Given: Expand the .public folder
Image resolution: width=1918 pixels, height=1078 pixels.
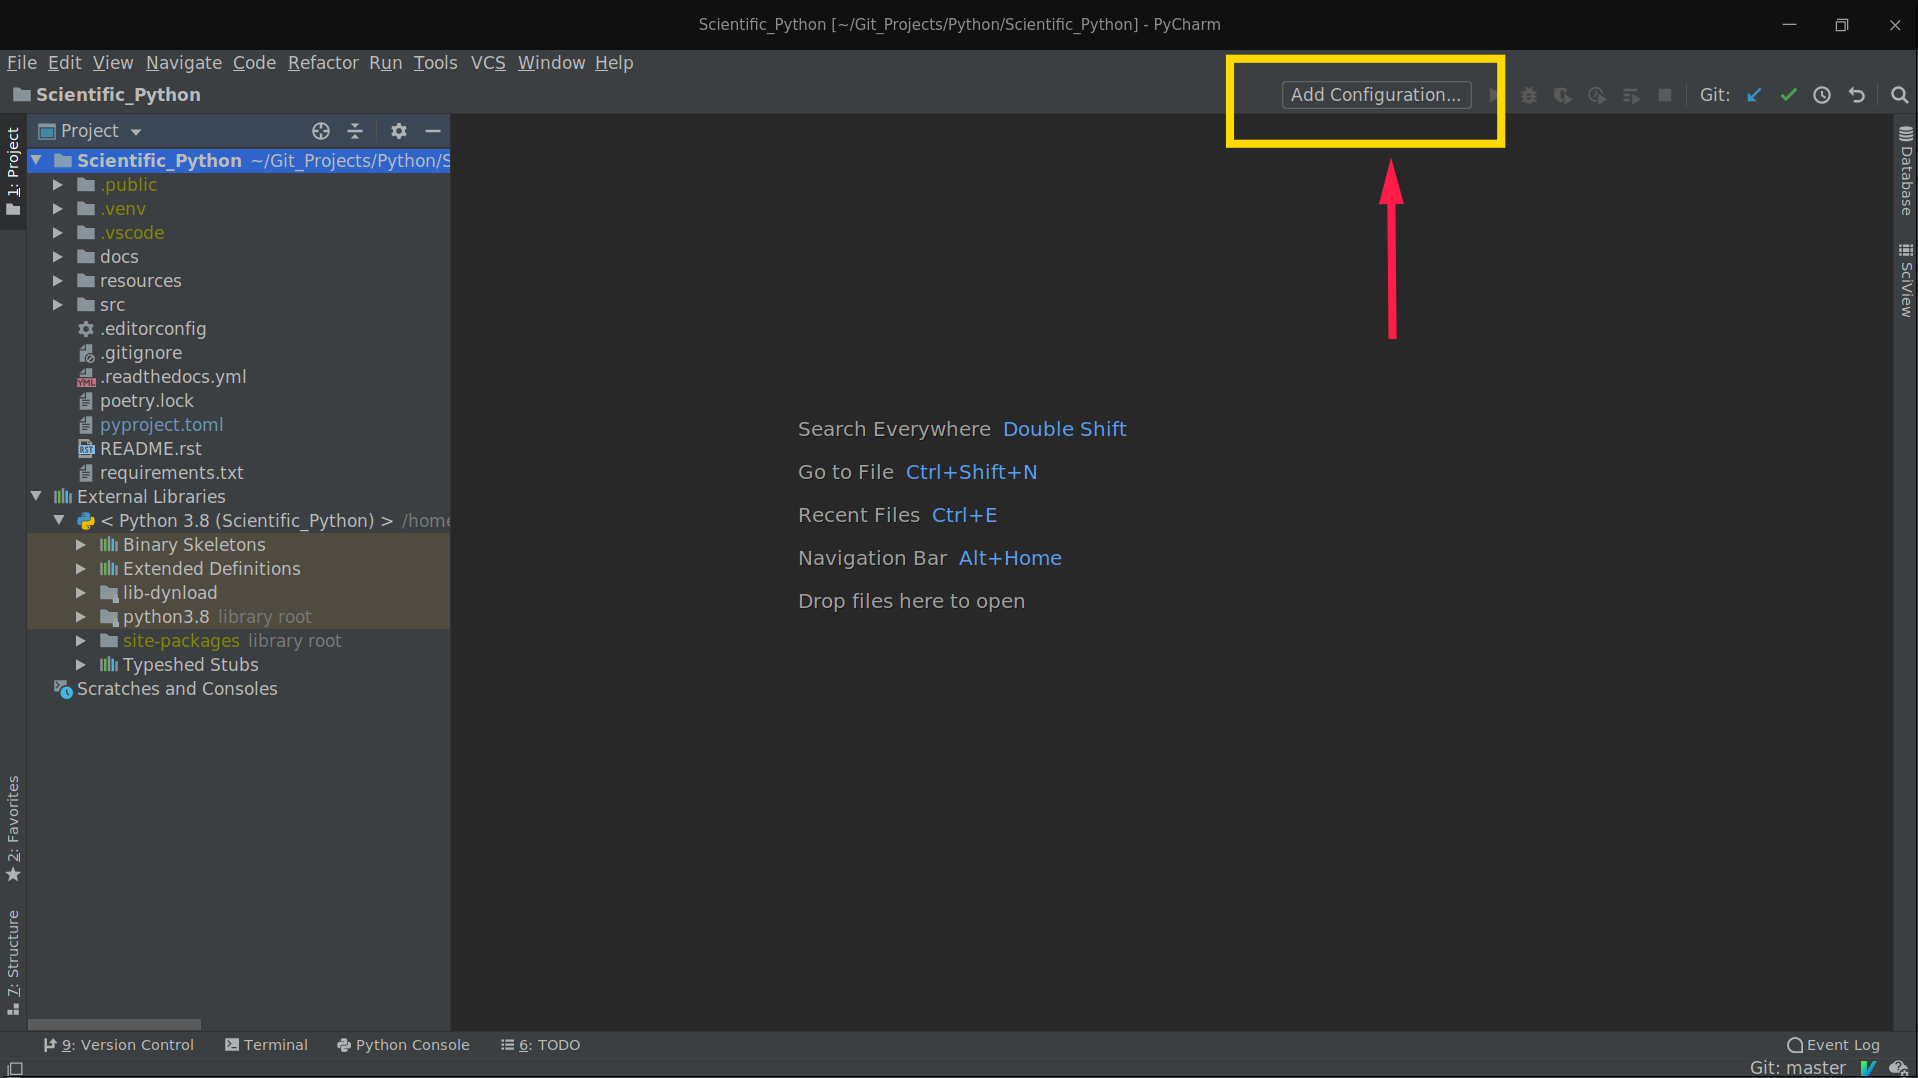Looking at the screenshot, I should click(x=58, y=185).
